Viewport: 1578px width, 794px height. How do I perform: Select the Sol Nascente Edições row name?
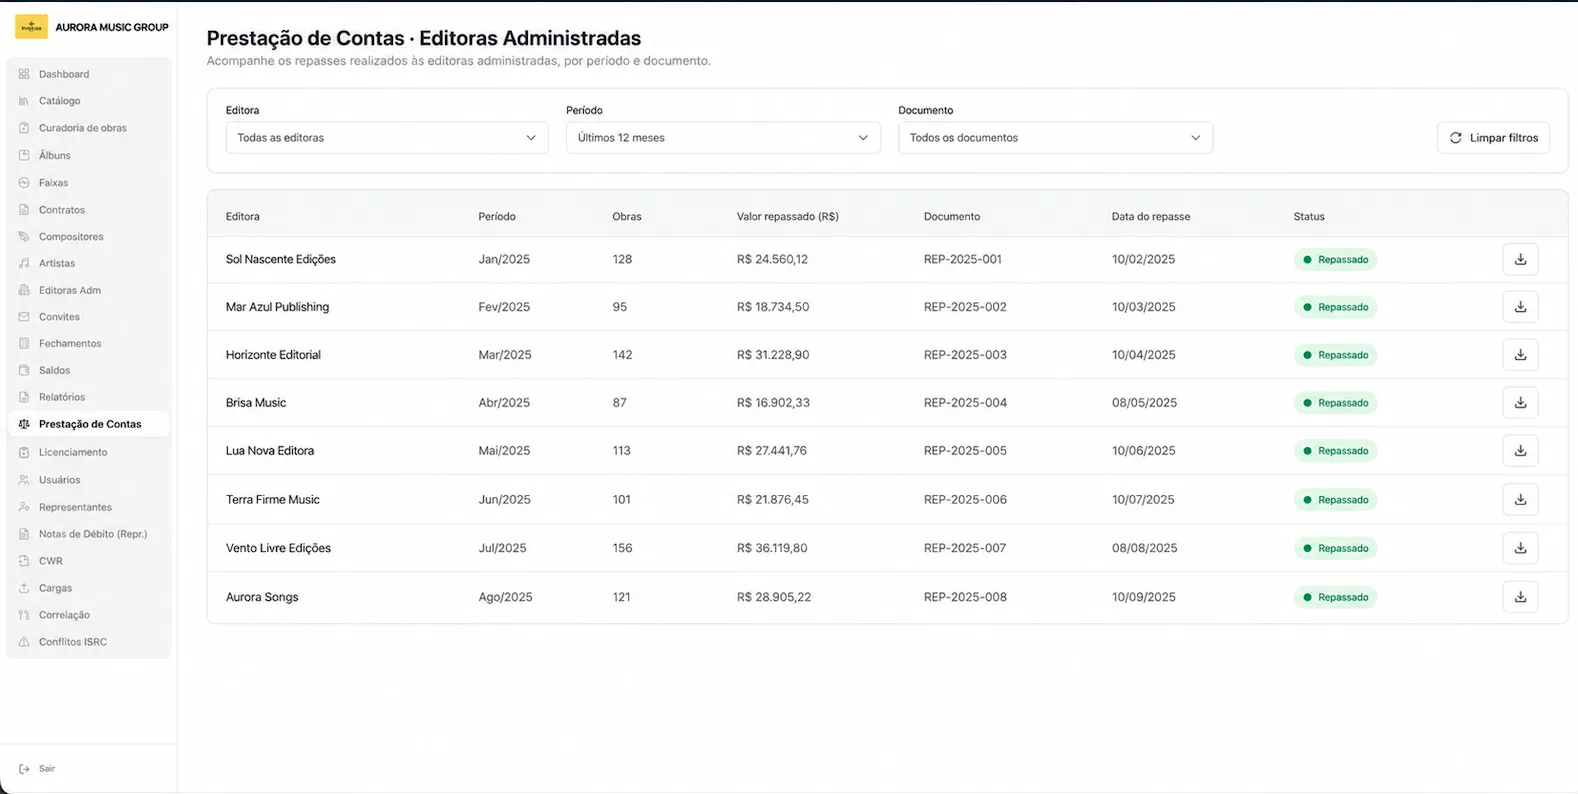281,259
